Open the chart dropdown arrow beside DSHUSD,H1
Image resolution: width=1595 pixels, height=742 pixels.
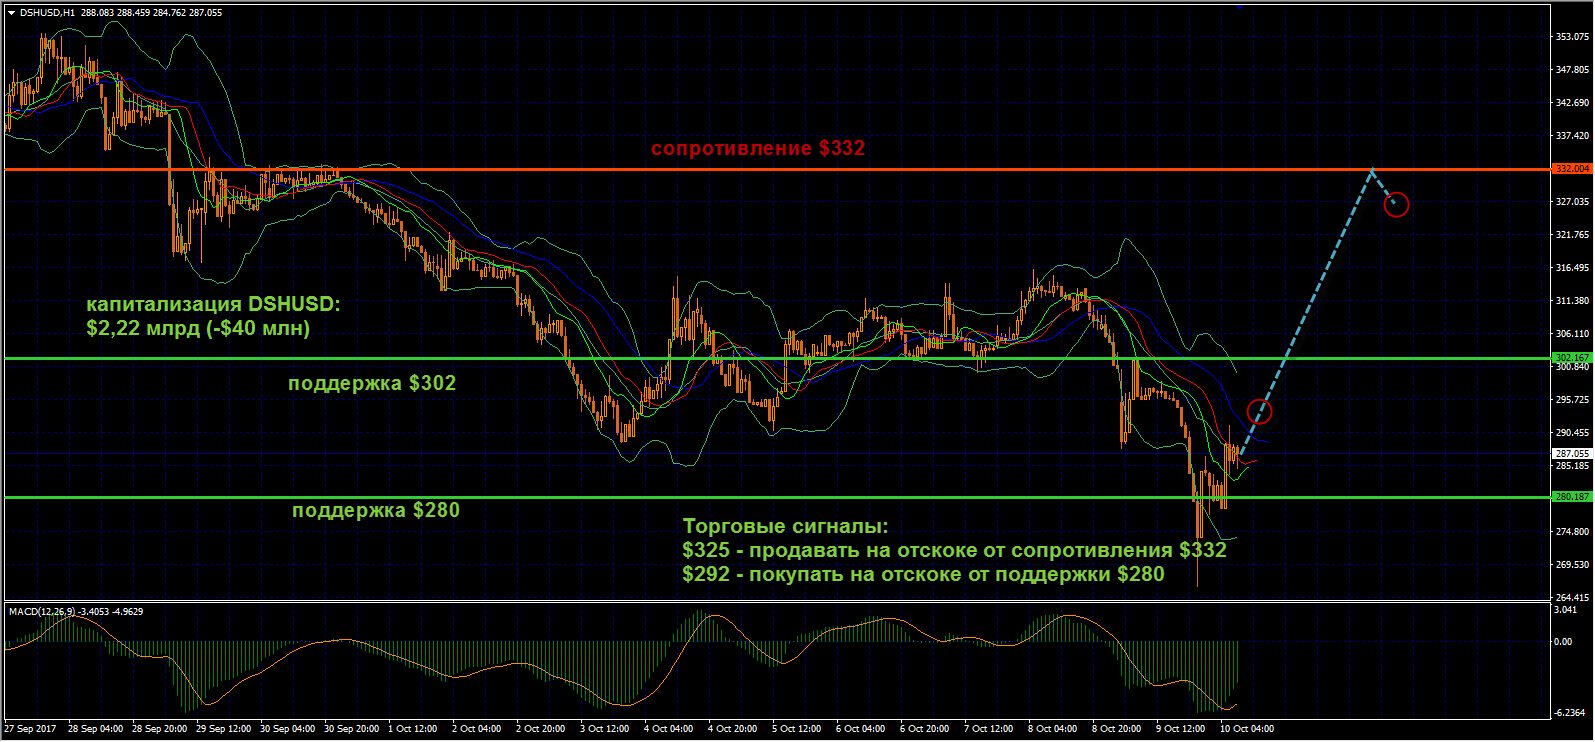11,13
